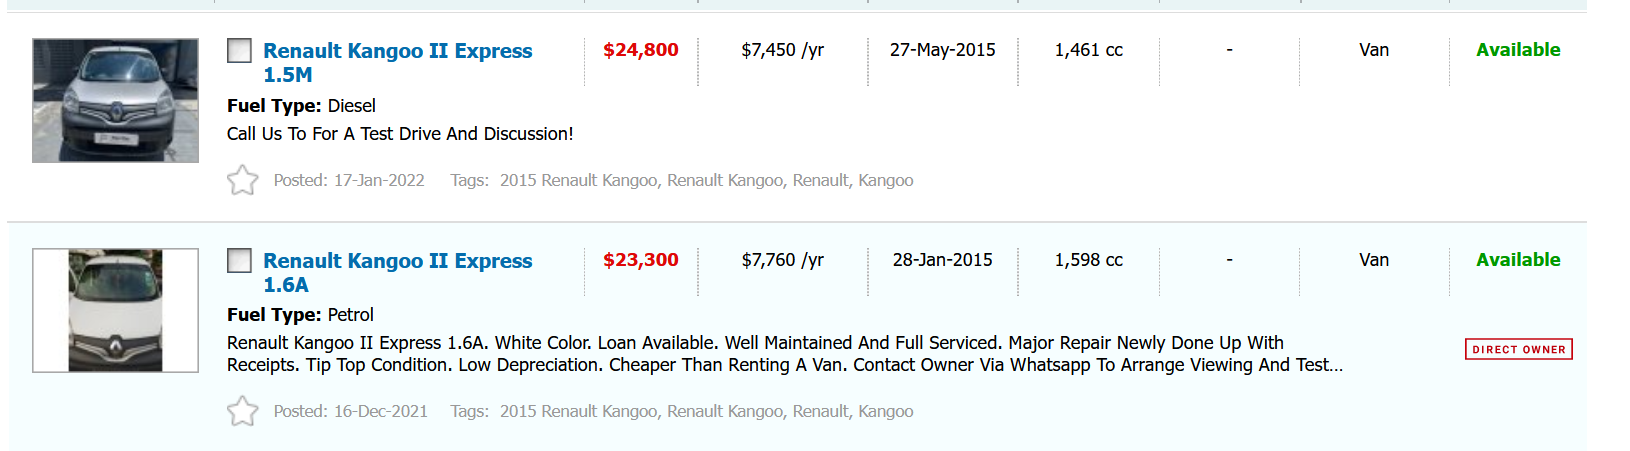1630x451 pixels.
Task: Click the Available status for the diesel Kangoo
Action: coord(1517,50)
